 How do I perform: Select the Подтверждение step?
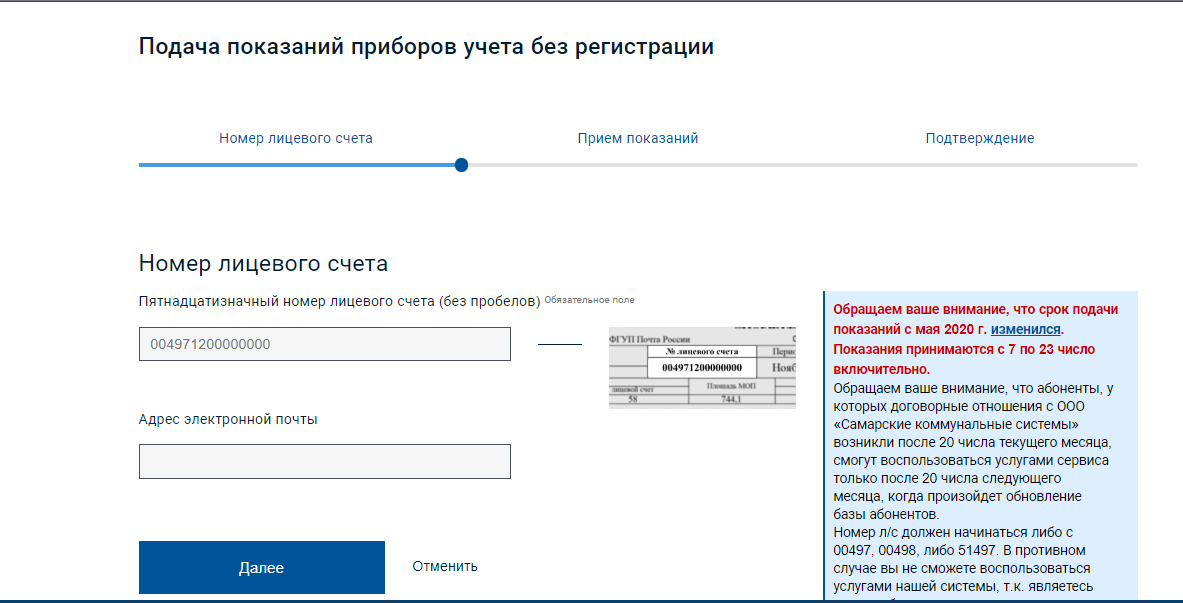pyautogui.click(x=979, y=139)
